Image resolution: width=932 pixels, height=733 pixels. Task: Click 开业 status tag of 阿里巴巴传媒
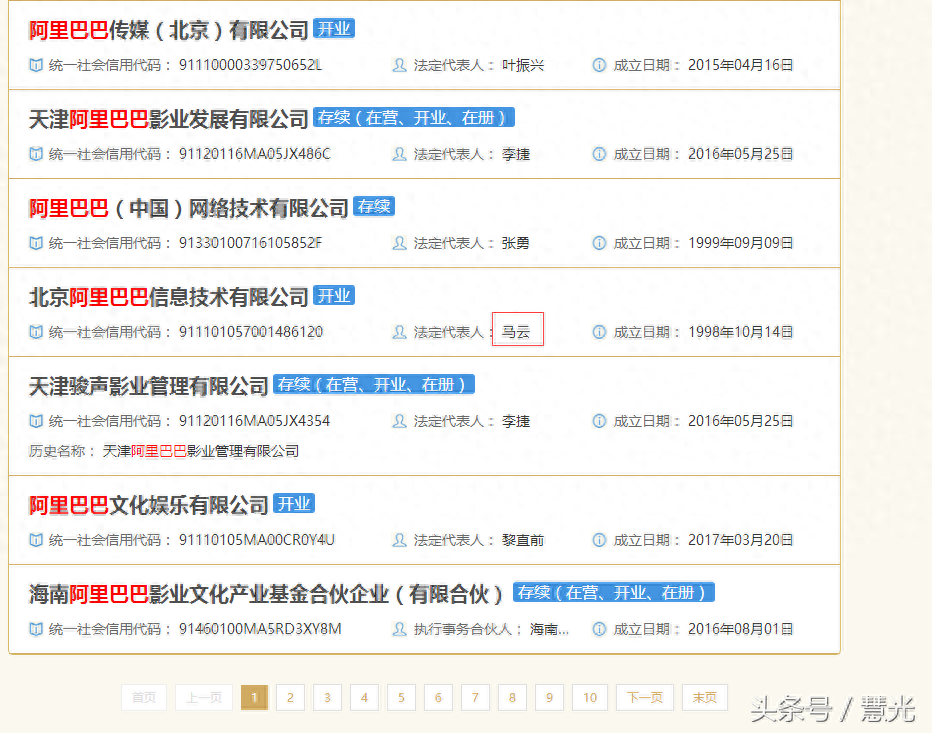coord(334,29)
